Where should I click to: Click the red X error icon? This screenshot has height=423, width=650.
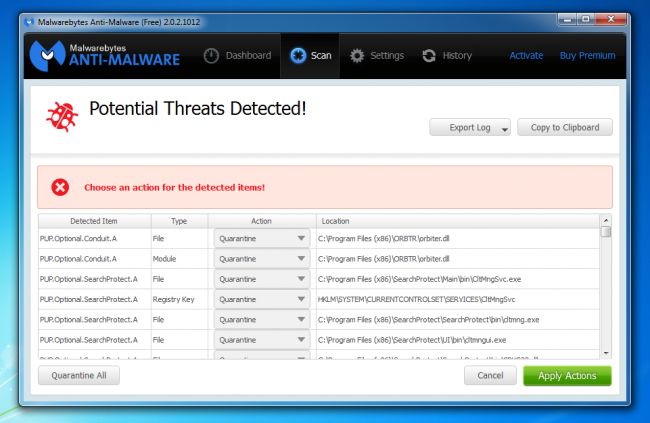60,187
